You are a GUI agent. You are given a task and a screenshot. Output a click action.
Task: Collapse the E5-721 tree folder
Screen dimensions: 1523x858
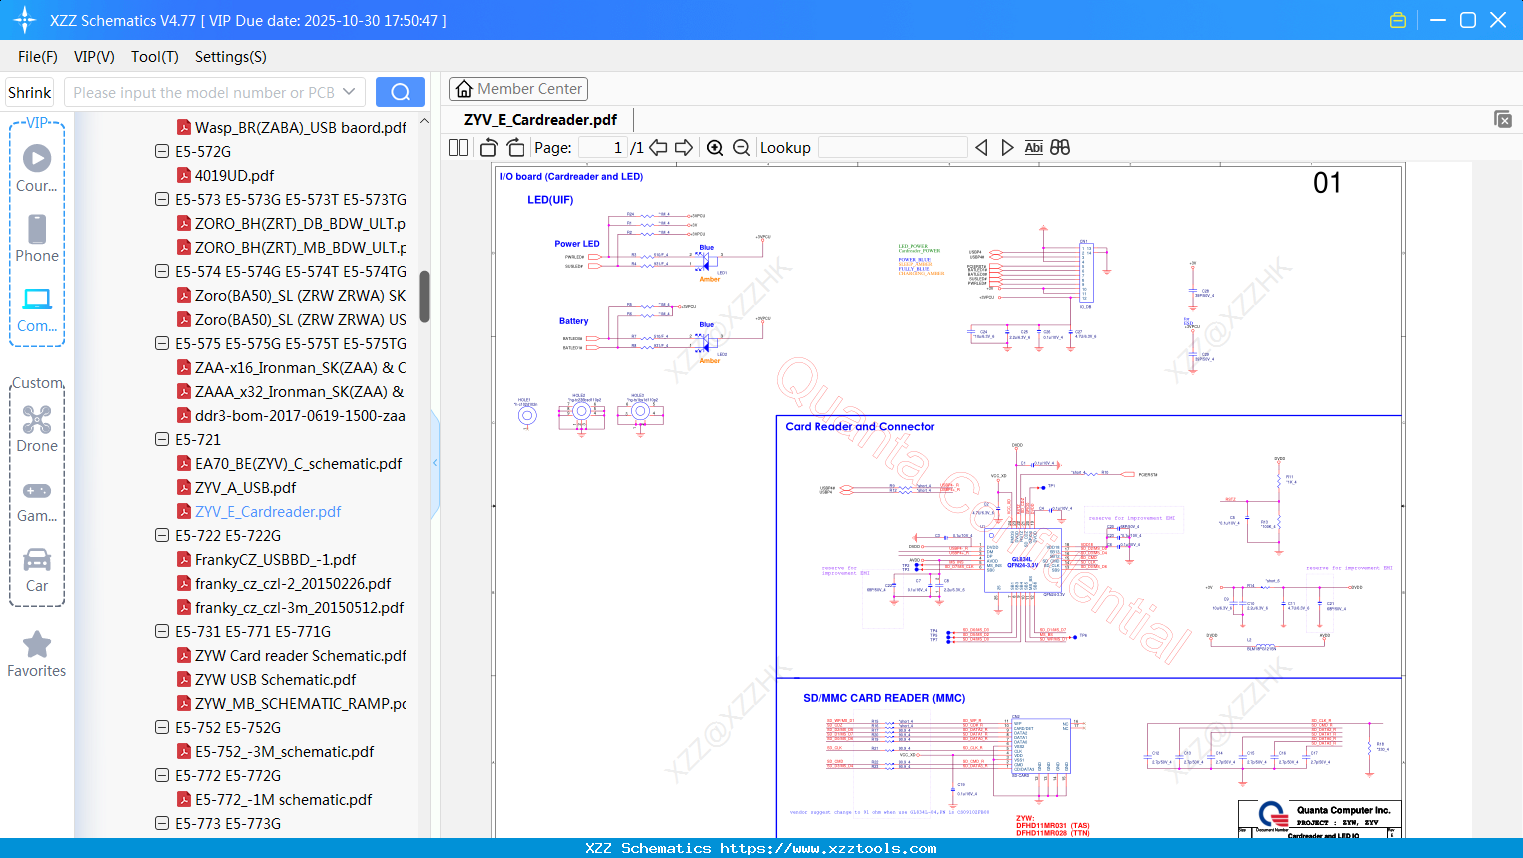click(x=162, y=439)
